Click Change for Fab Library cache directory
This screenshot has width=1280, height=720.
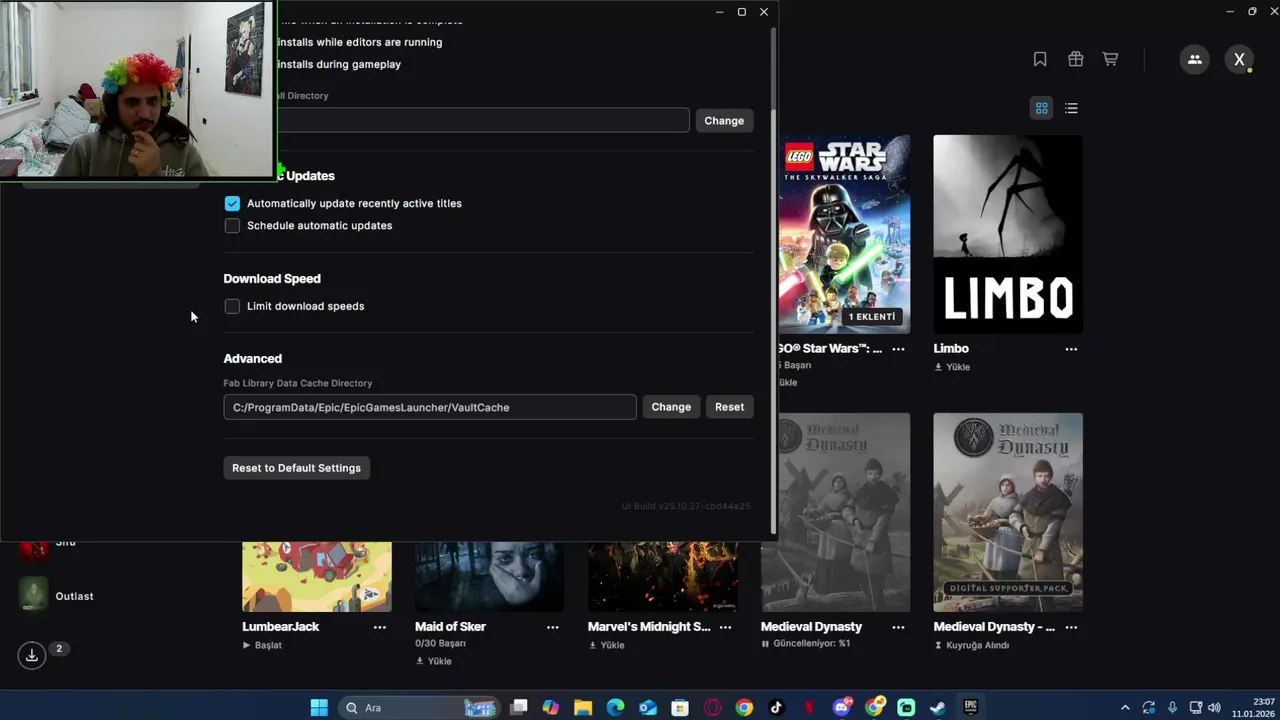click(671, 407)
